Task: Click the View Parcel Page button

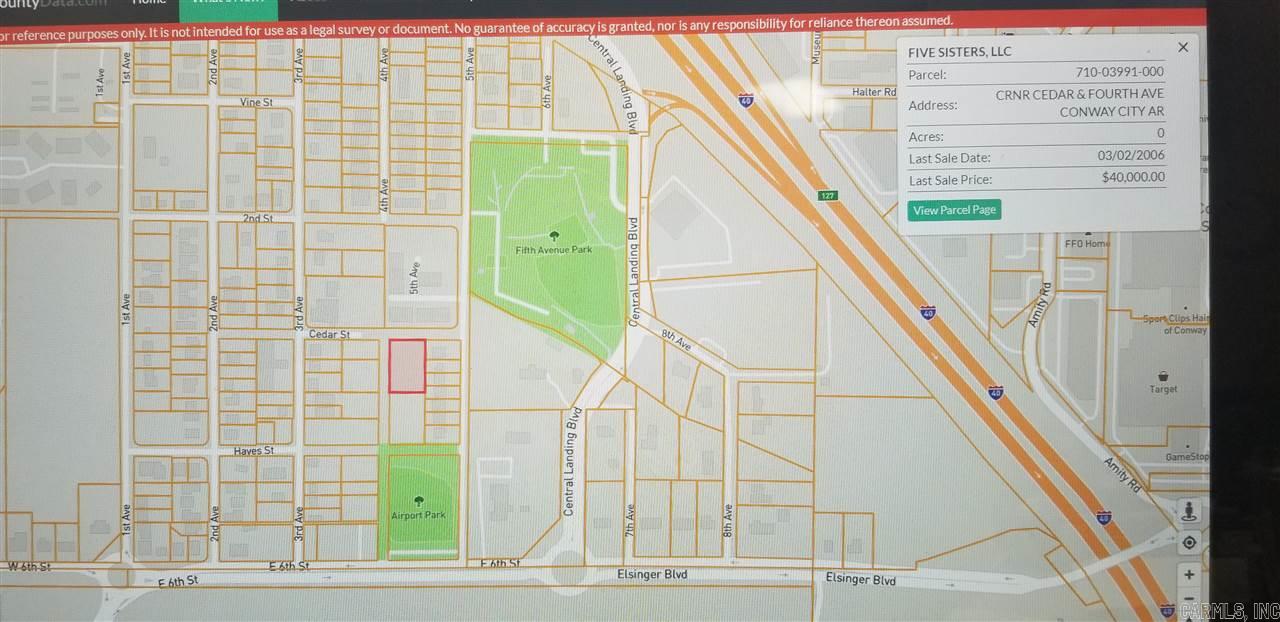Action: [954, 210]
